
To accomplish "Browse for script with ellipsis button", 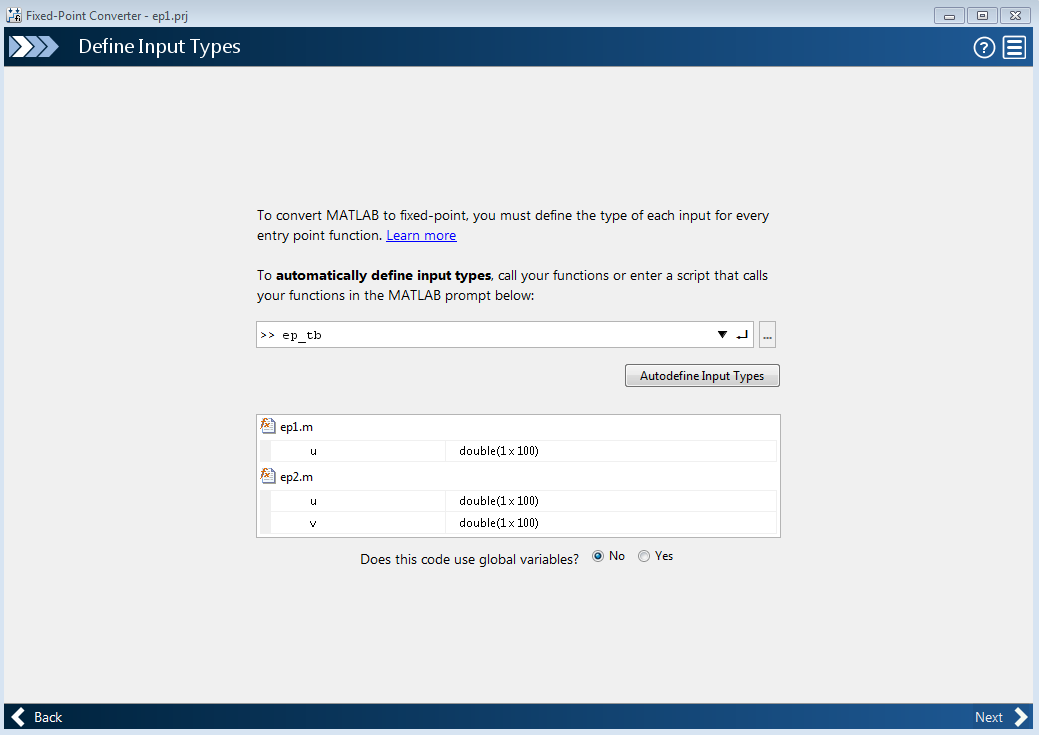I will (767, 335).
